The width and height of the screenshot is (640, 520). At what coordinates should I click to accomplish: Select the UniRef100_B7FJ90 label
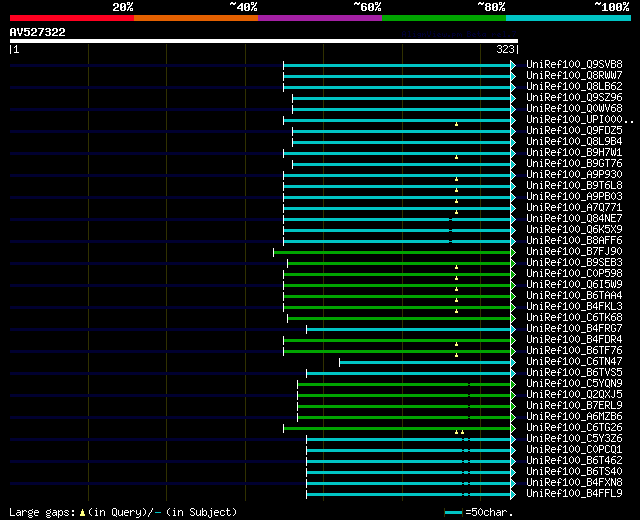point(574,252)
